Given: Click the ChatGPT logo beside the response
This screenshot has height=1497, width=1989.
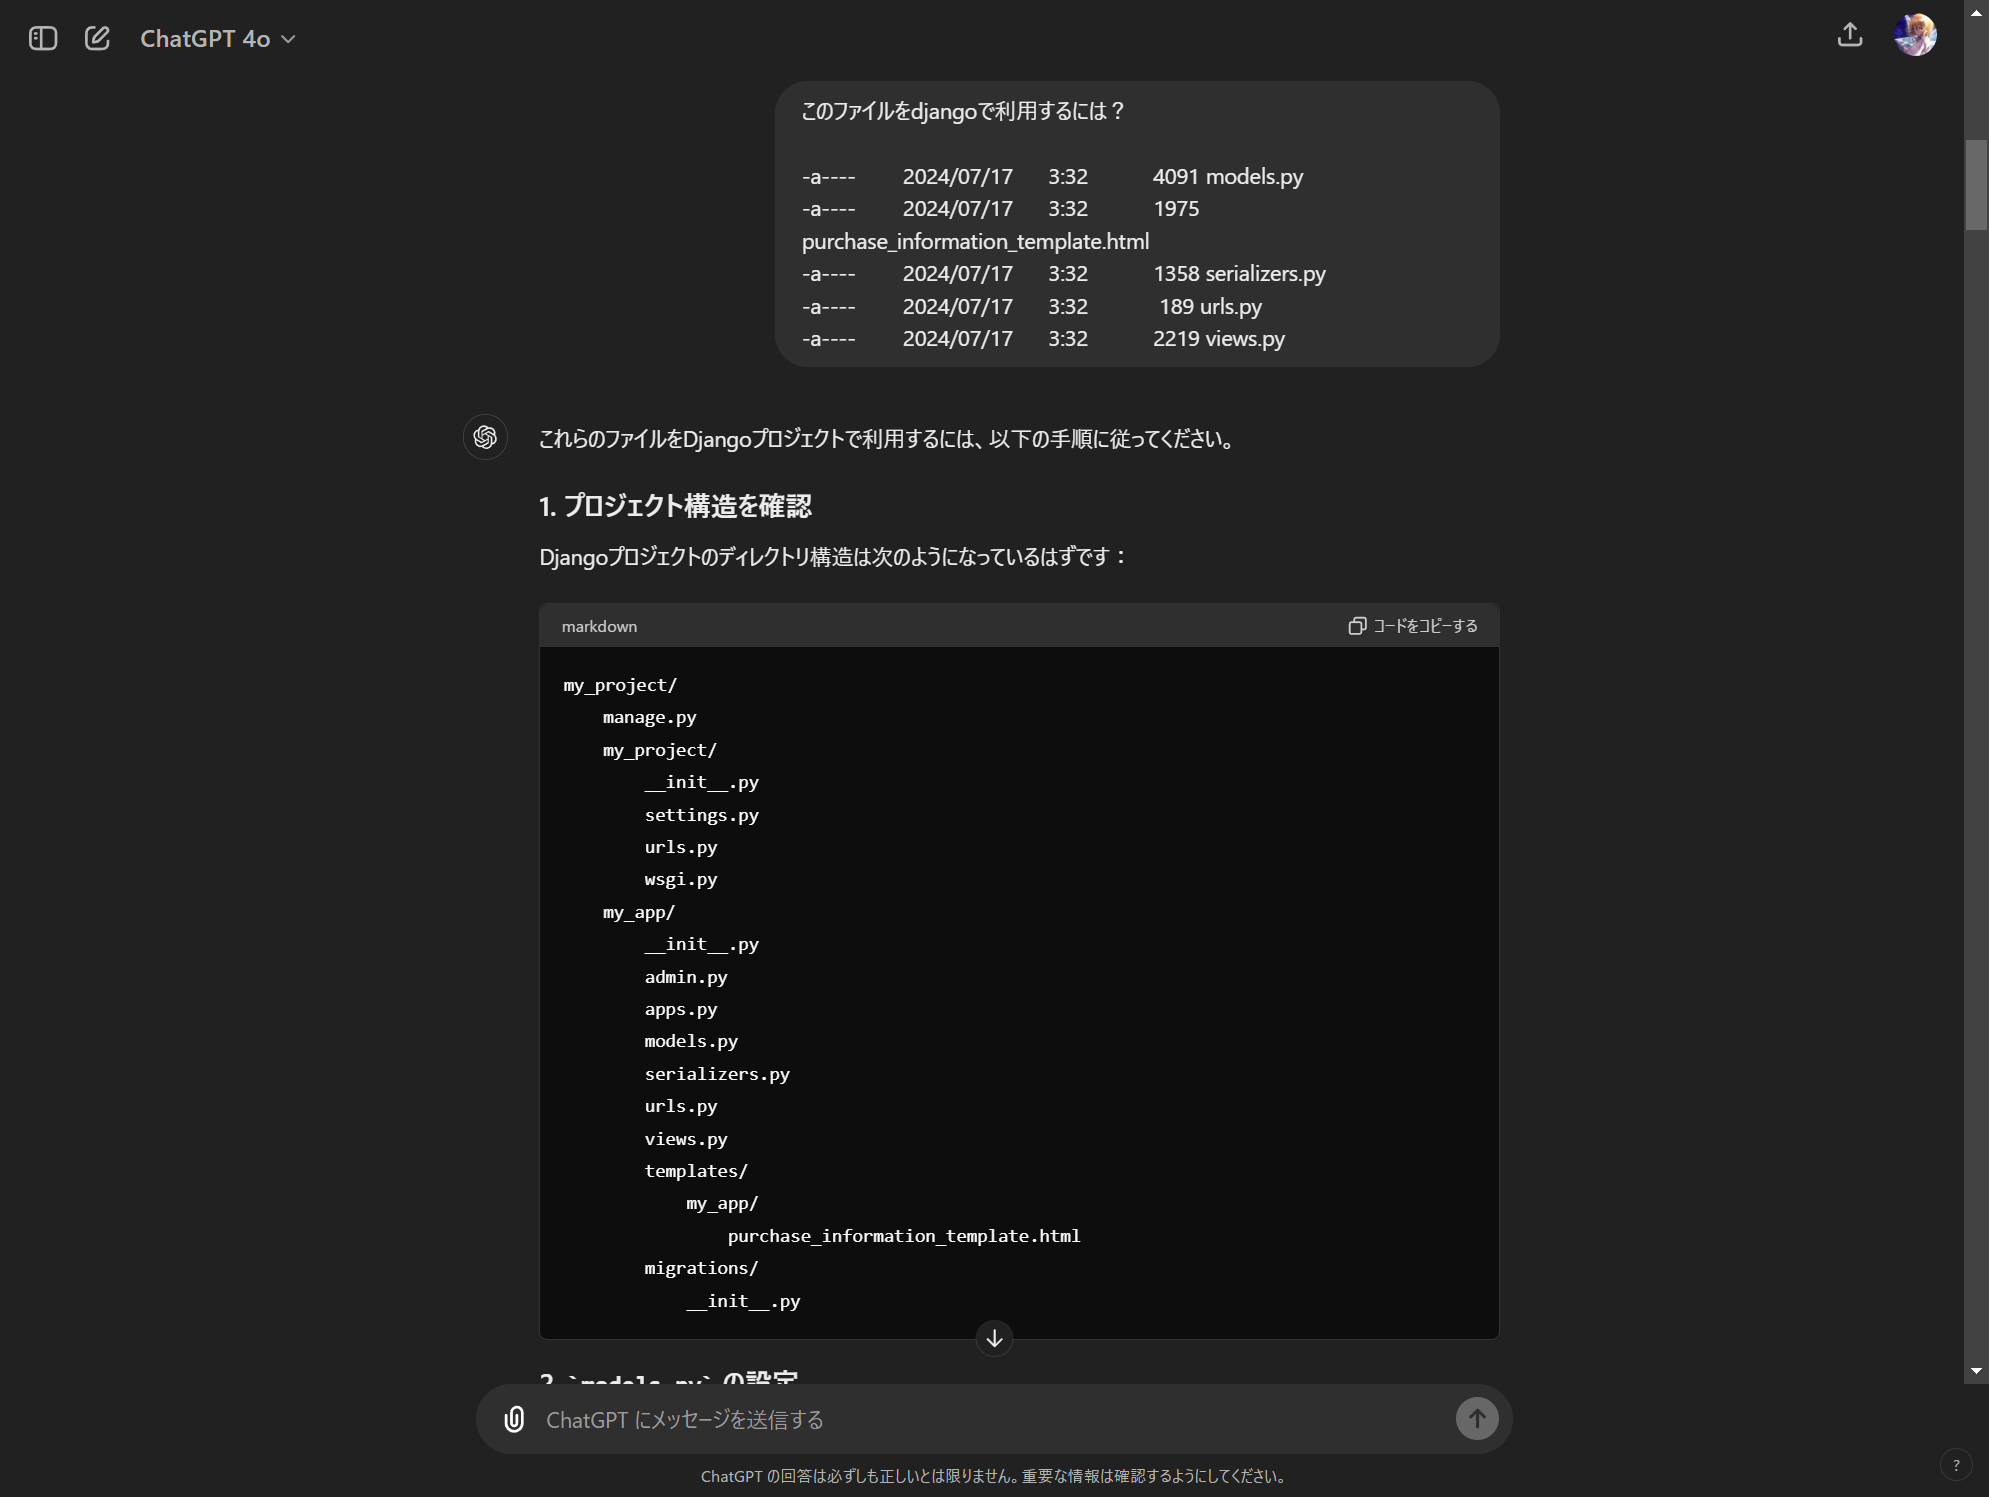Looking at the screenshot, I should pyautogui.click(x=486, y=438).
